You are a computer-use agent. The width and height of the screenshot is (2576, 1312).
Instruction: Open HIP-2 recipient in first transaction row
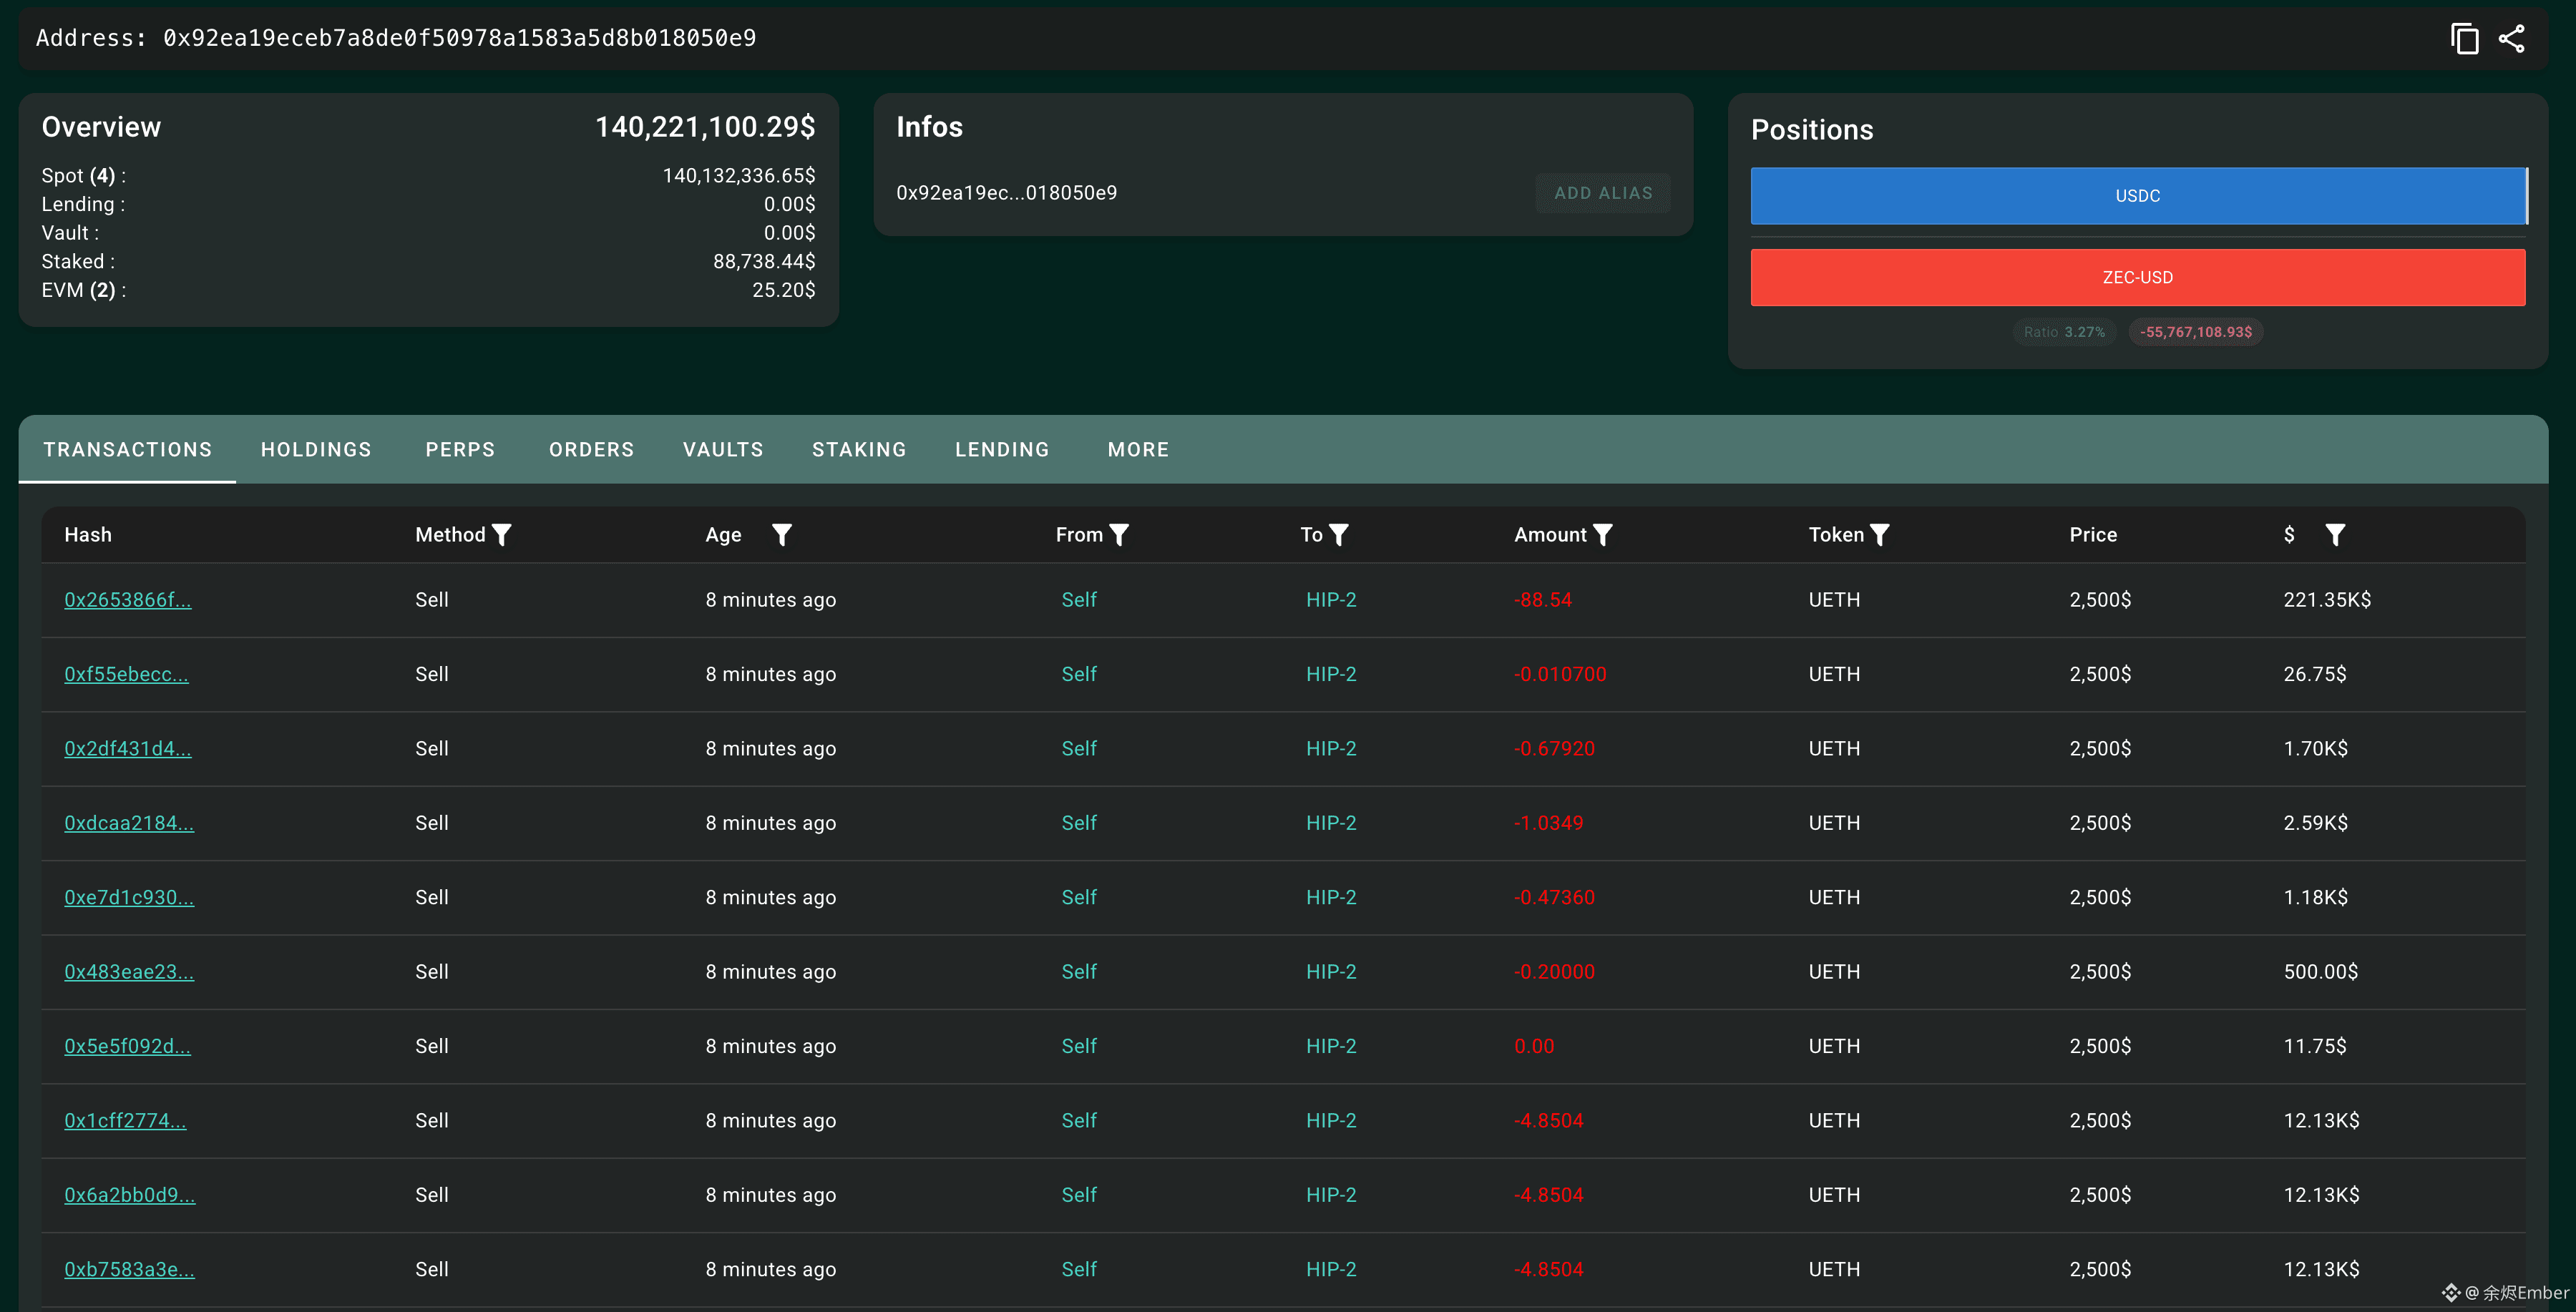coord(1331,600)
